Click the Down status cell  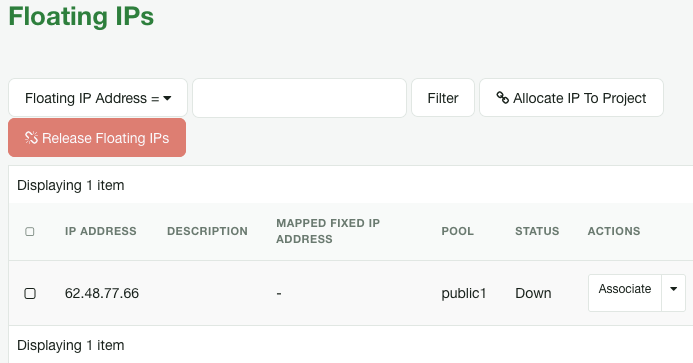(533, 293)
